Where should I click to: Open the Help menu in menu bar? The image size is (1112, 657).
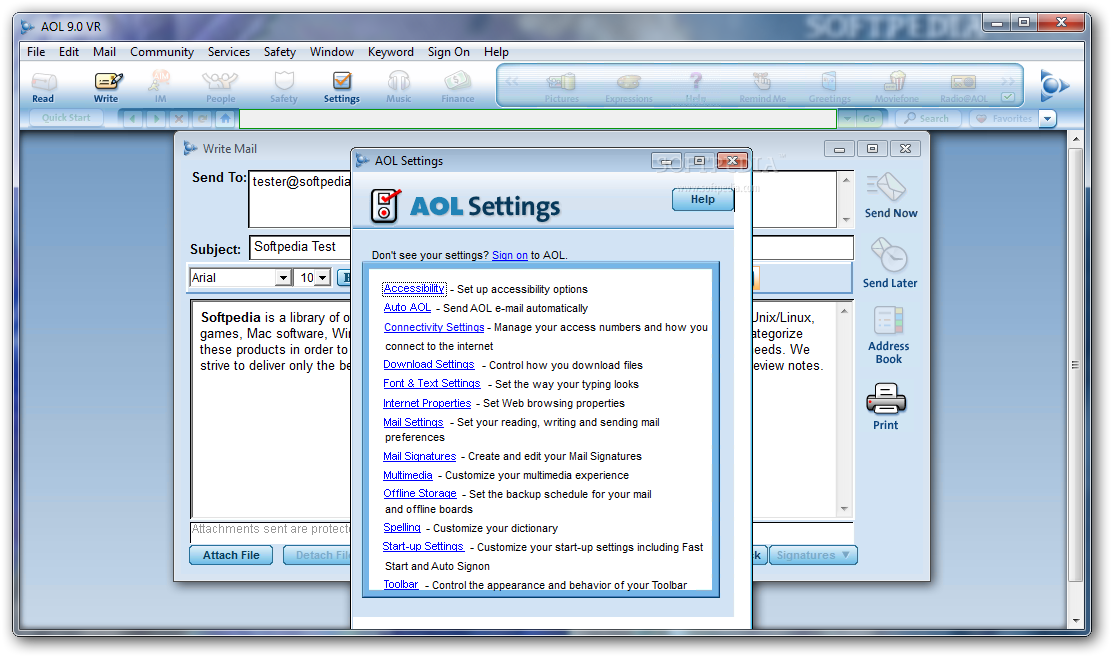pos(496,52)
